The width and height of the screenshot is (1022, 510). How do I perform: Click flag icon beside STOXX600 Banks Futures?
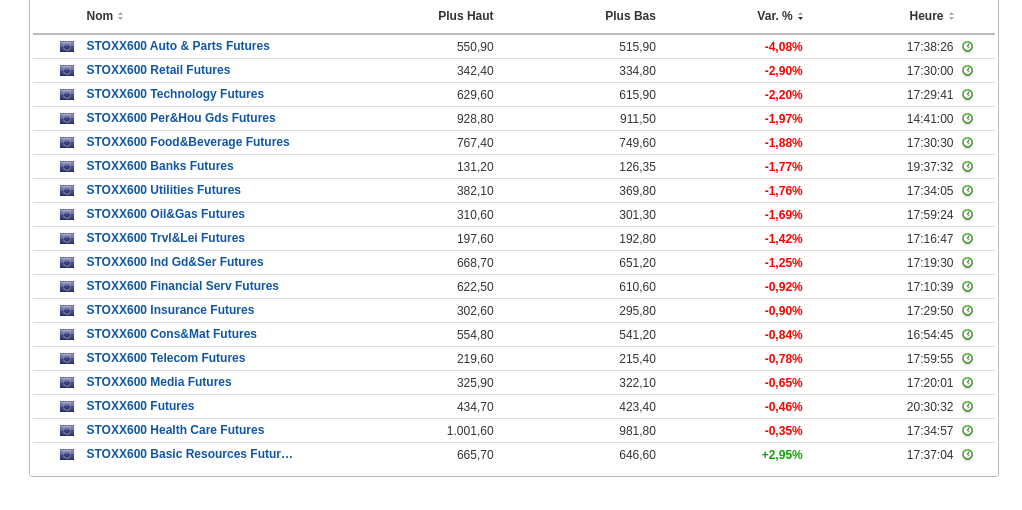click(67, 167)
